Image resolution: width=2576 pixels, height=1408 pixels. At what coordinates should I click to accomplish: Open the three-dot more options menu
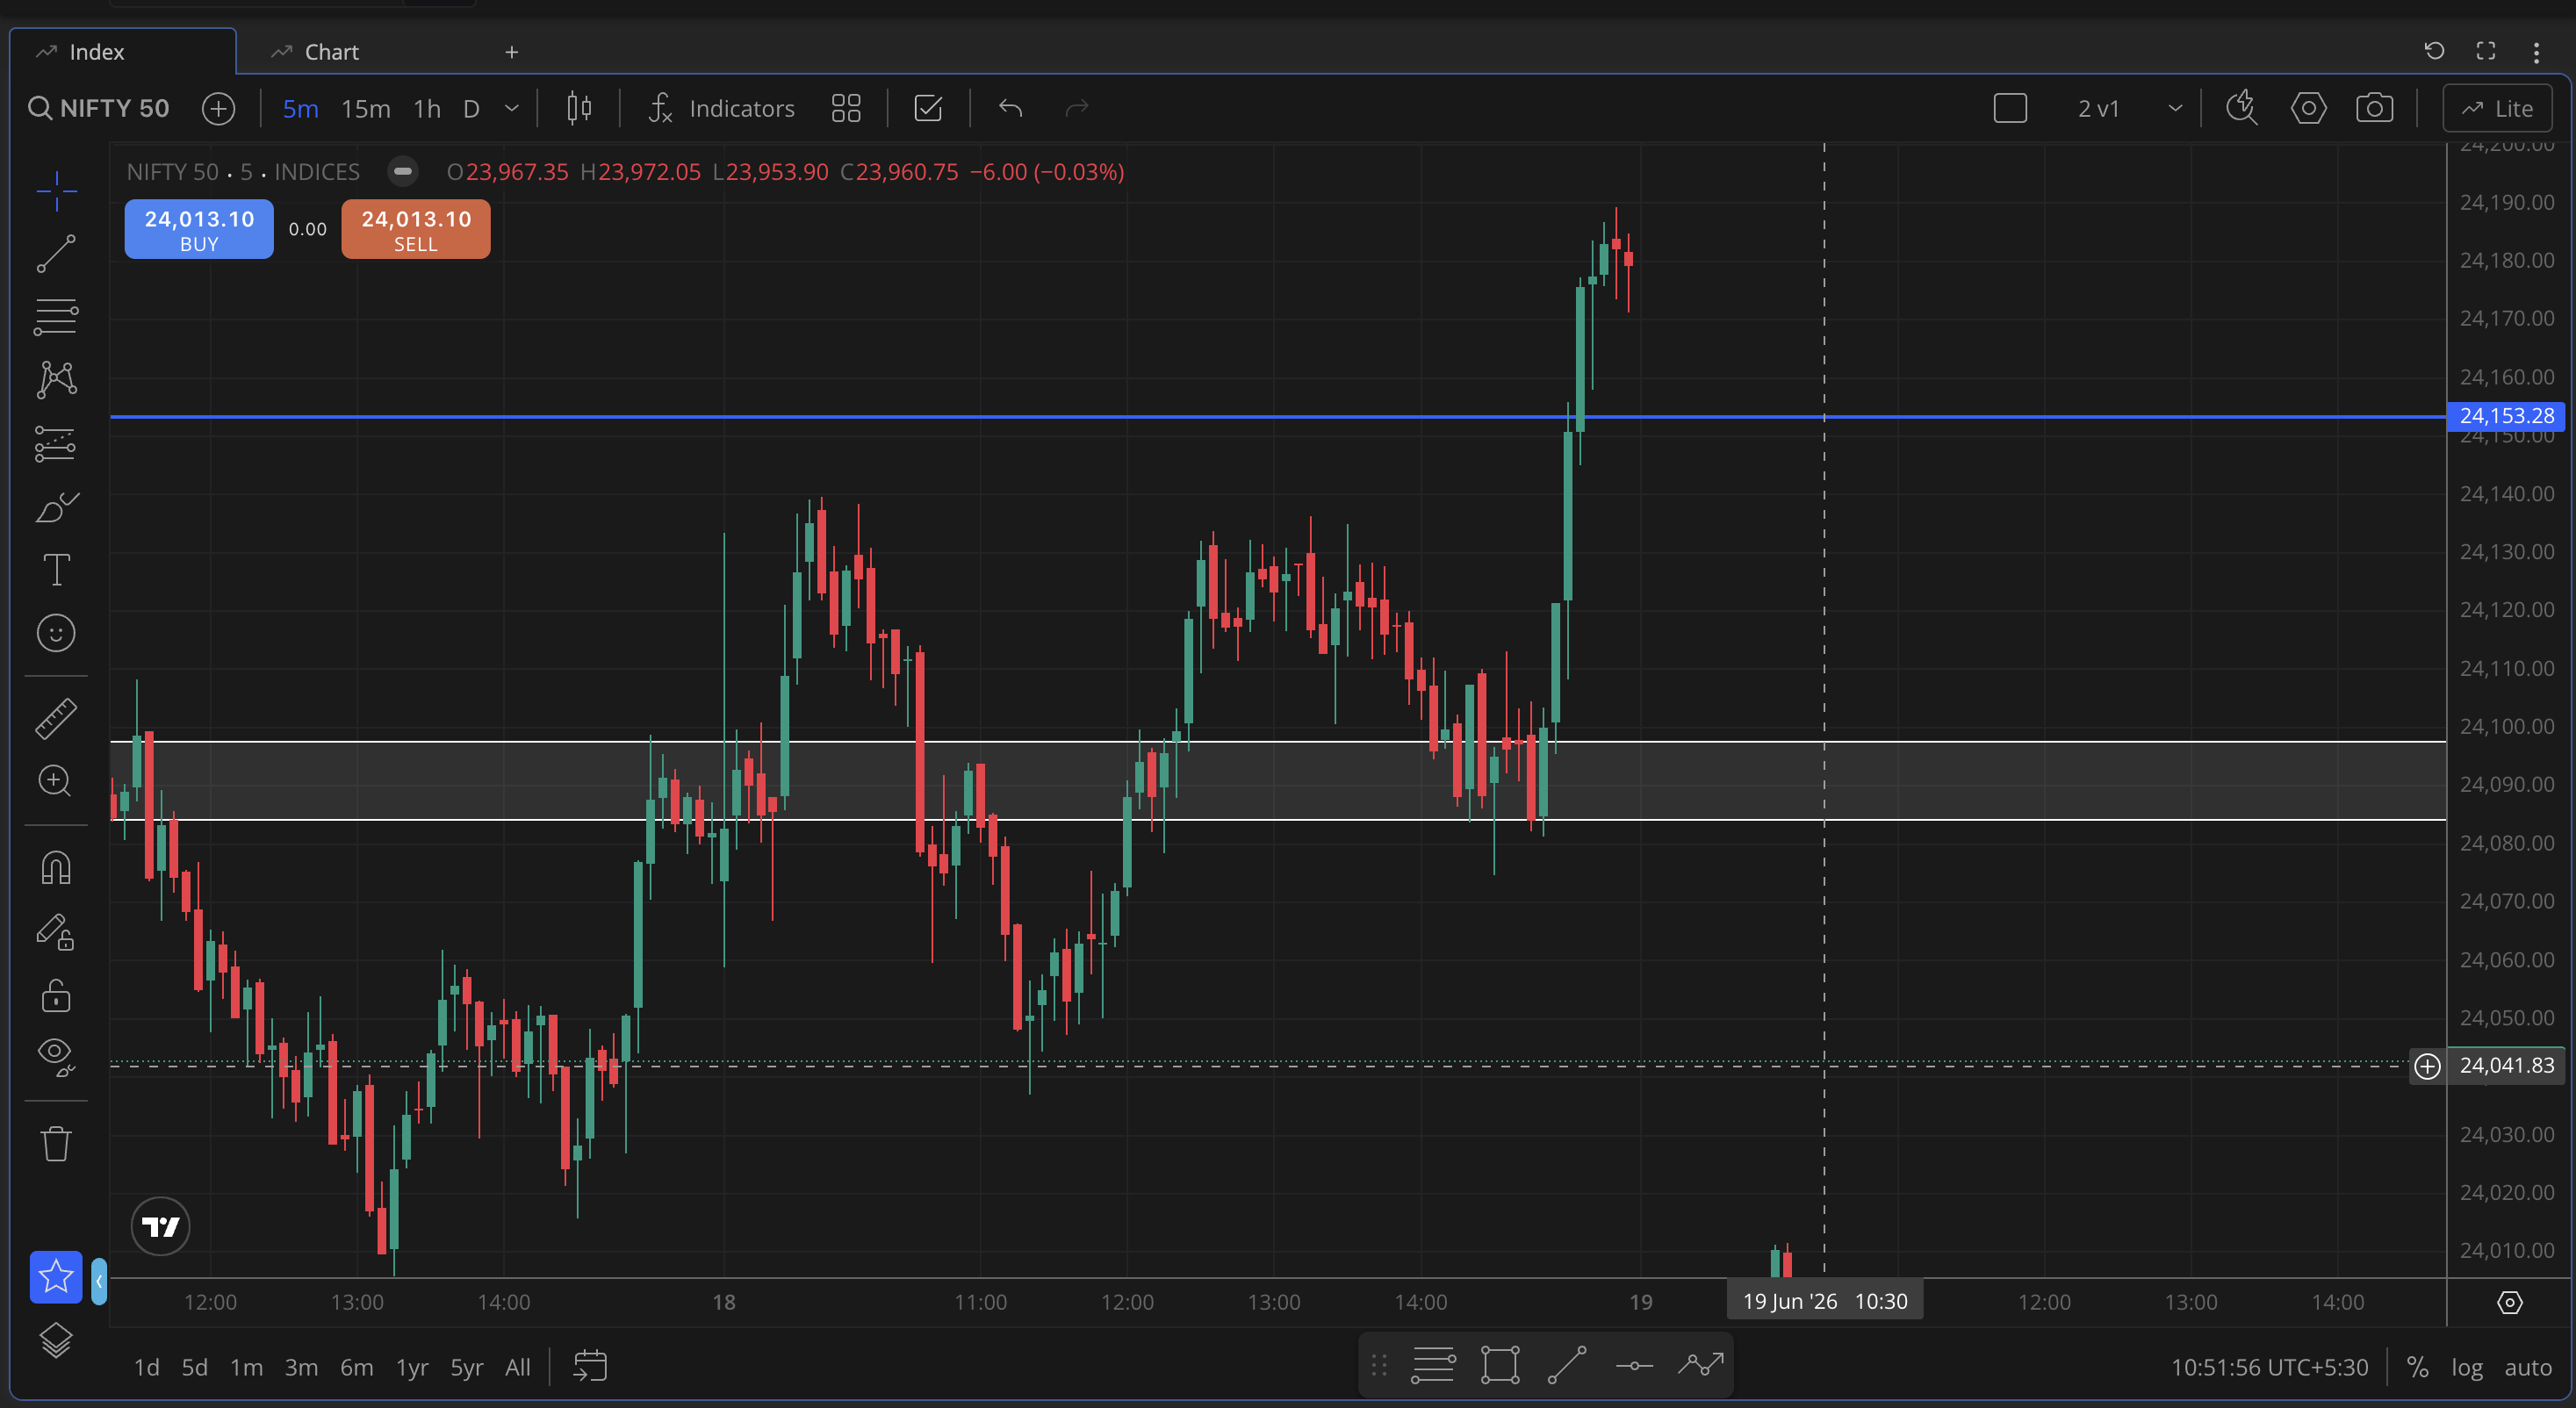[x=2536, y=52]
